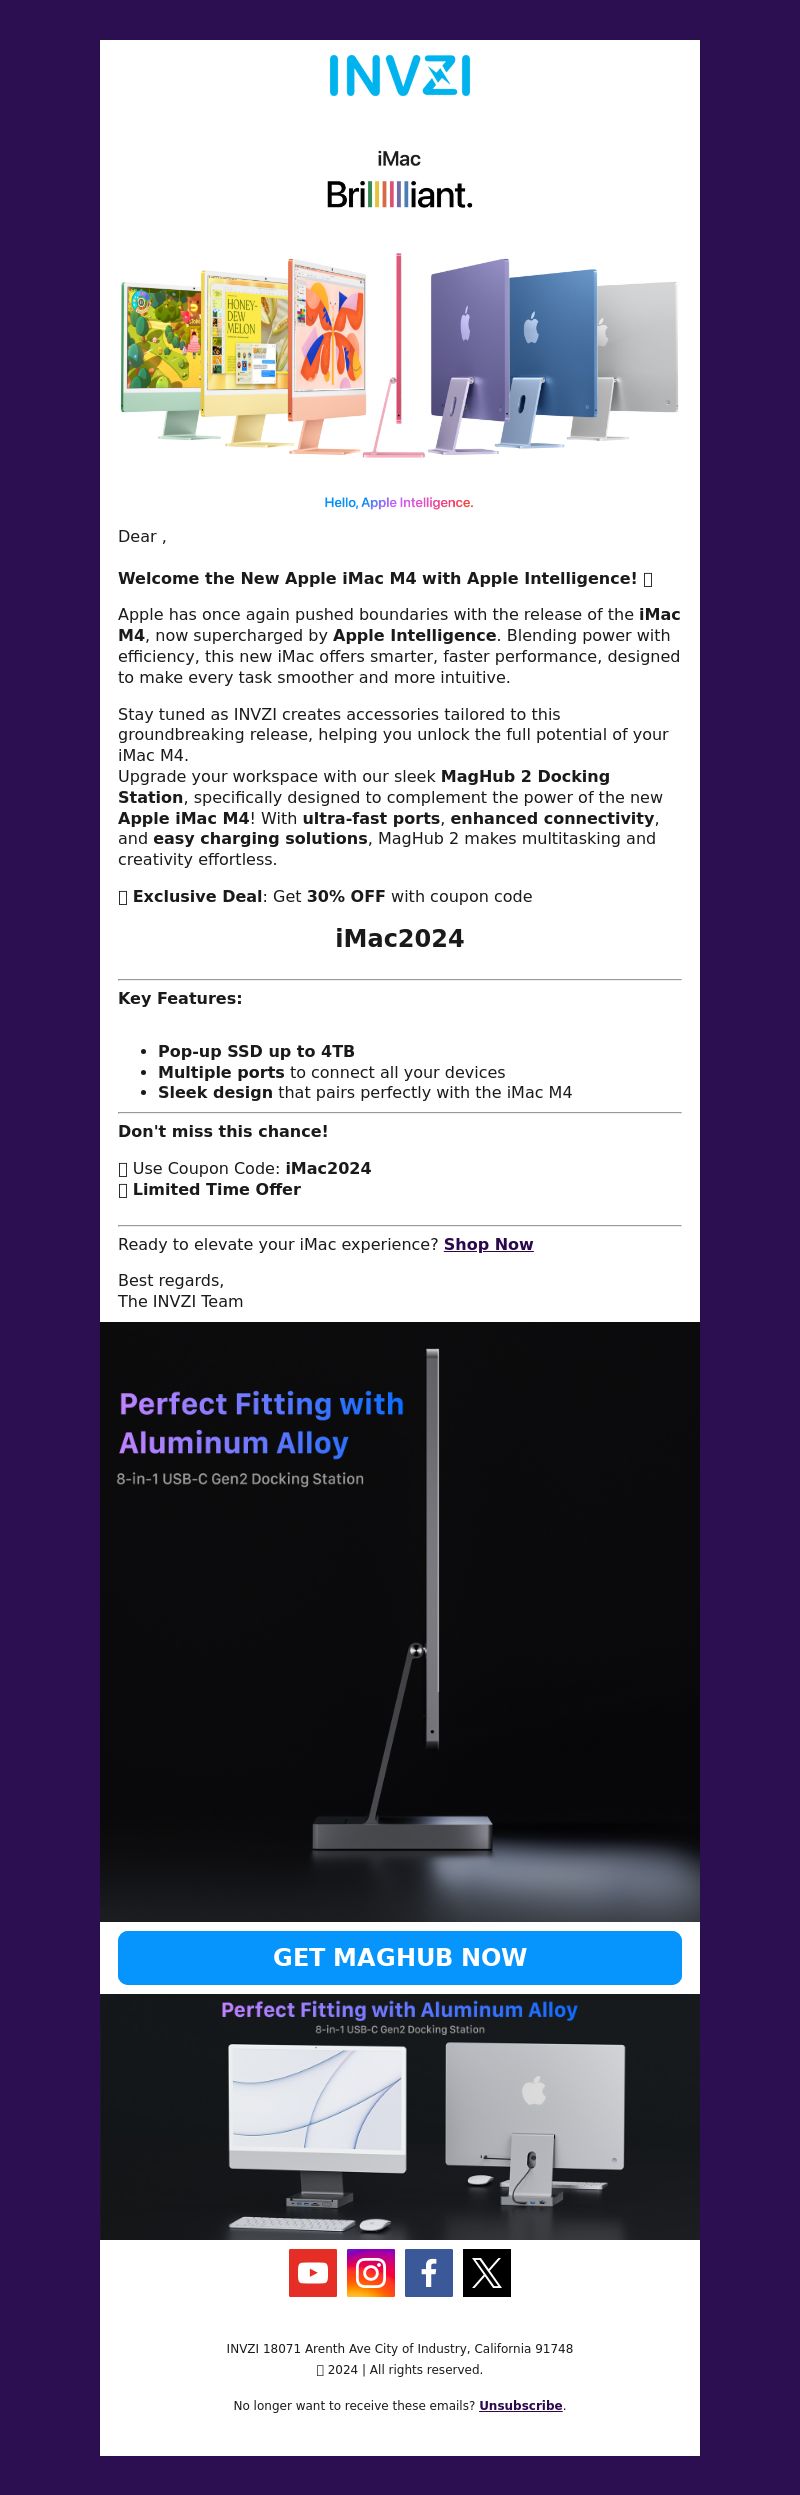Click the Facebook social icon
Screen dimensions: 800x2495
click(429, 2273)
